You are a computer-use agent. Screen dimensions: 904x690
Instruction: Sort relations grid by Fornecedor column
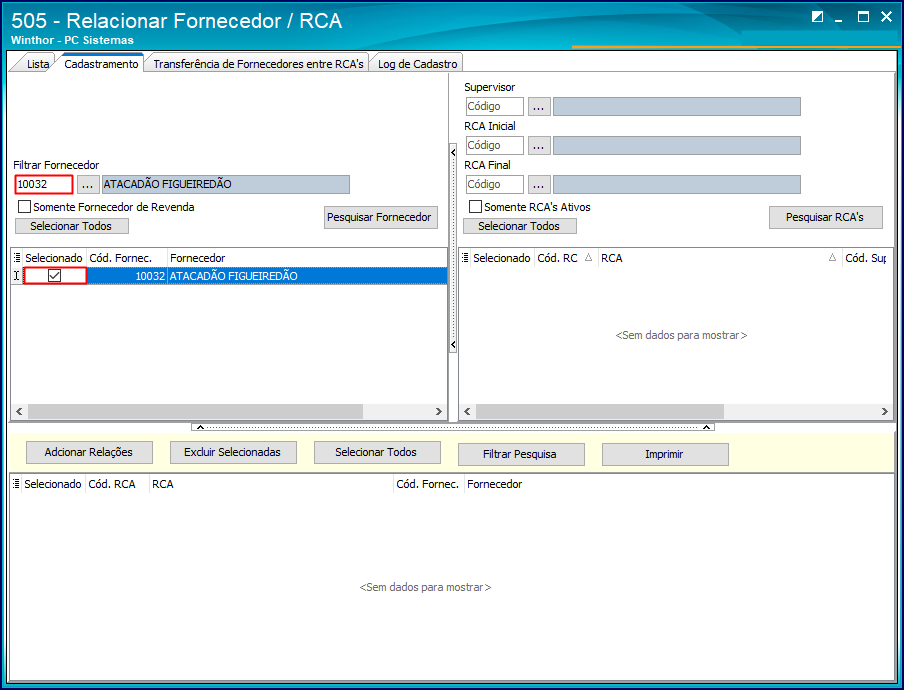coord(679,484)
